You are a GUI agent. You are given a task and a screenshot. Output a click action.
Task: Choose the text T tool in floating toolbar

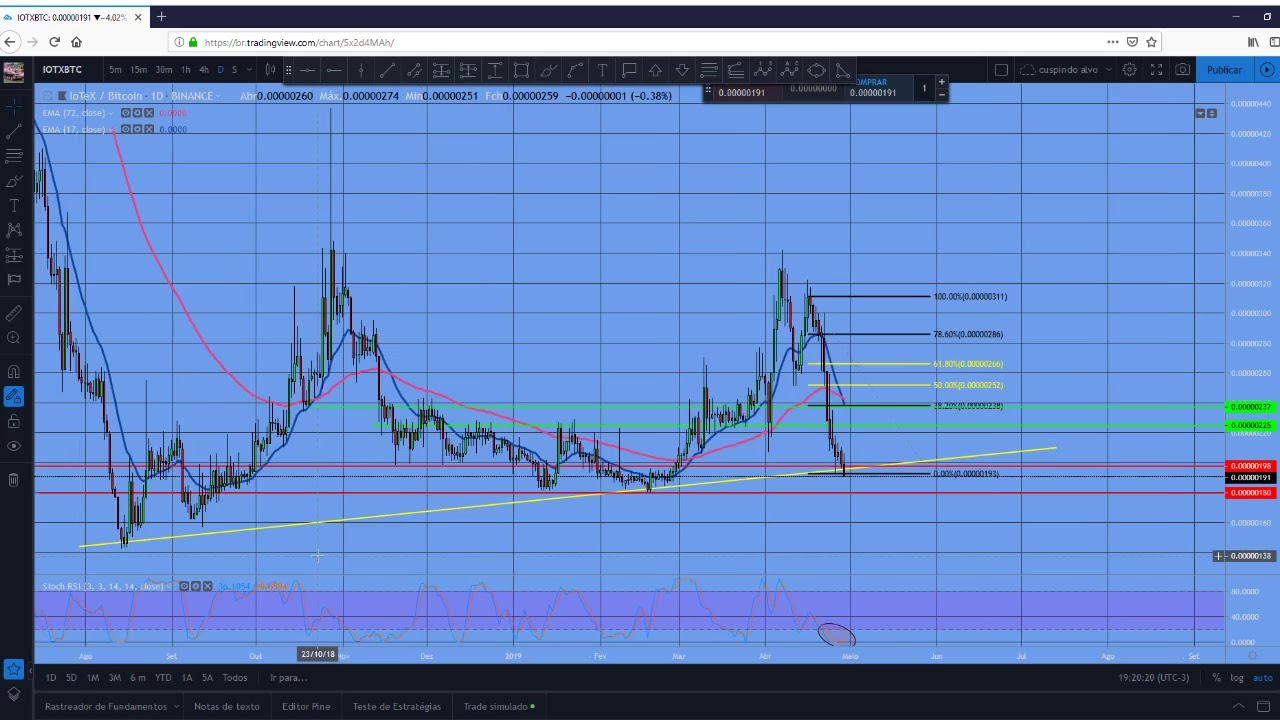[x=603, y=70]
